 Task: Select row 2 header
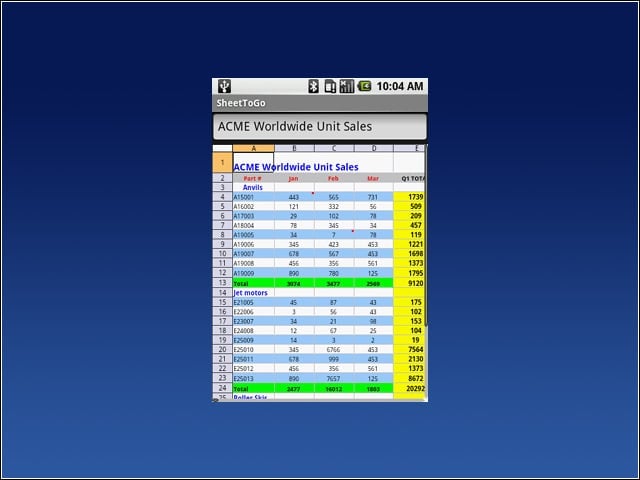(x=222, y=178)
